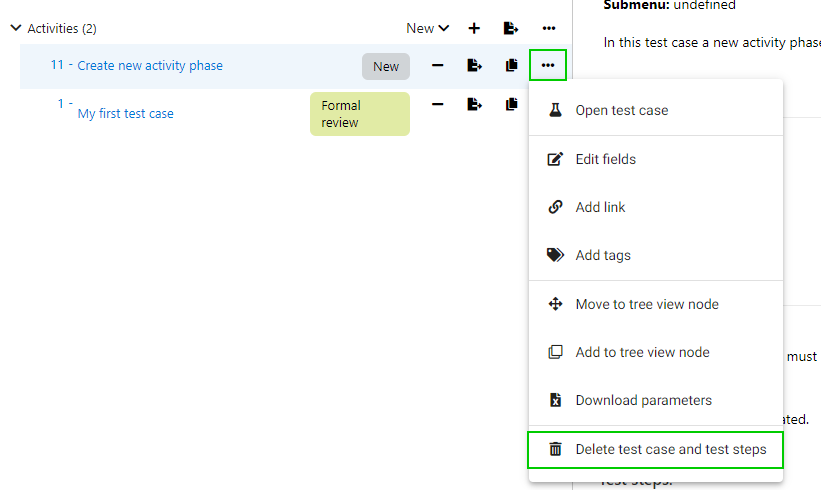
Task: Click export icon in Activities header row
Action: pos(511,28)
